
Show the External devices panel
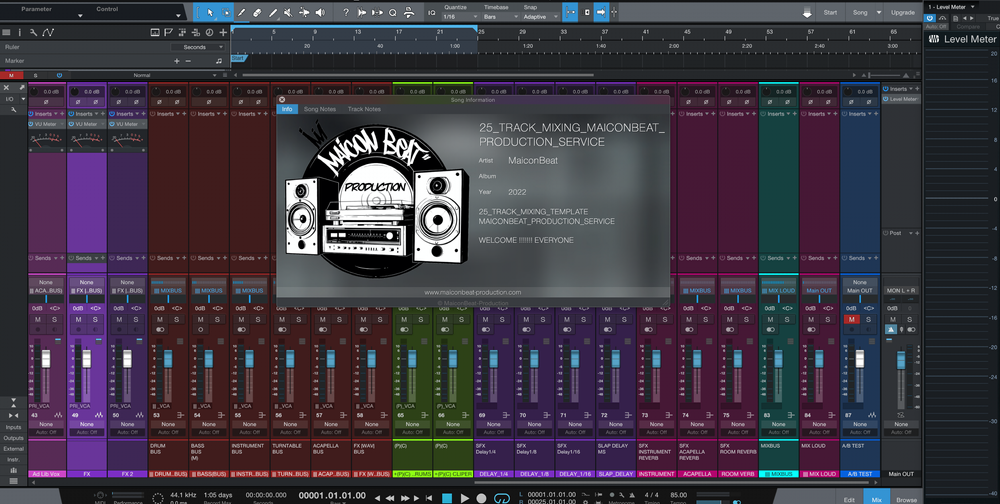[13, 449]
